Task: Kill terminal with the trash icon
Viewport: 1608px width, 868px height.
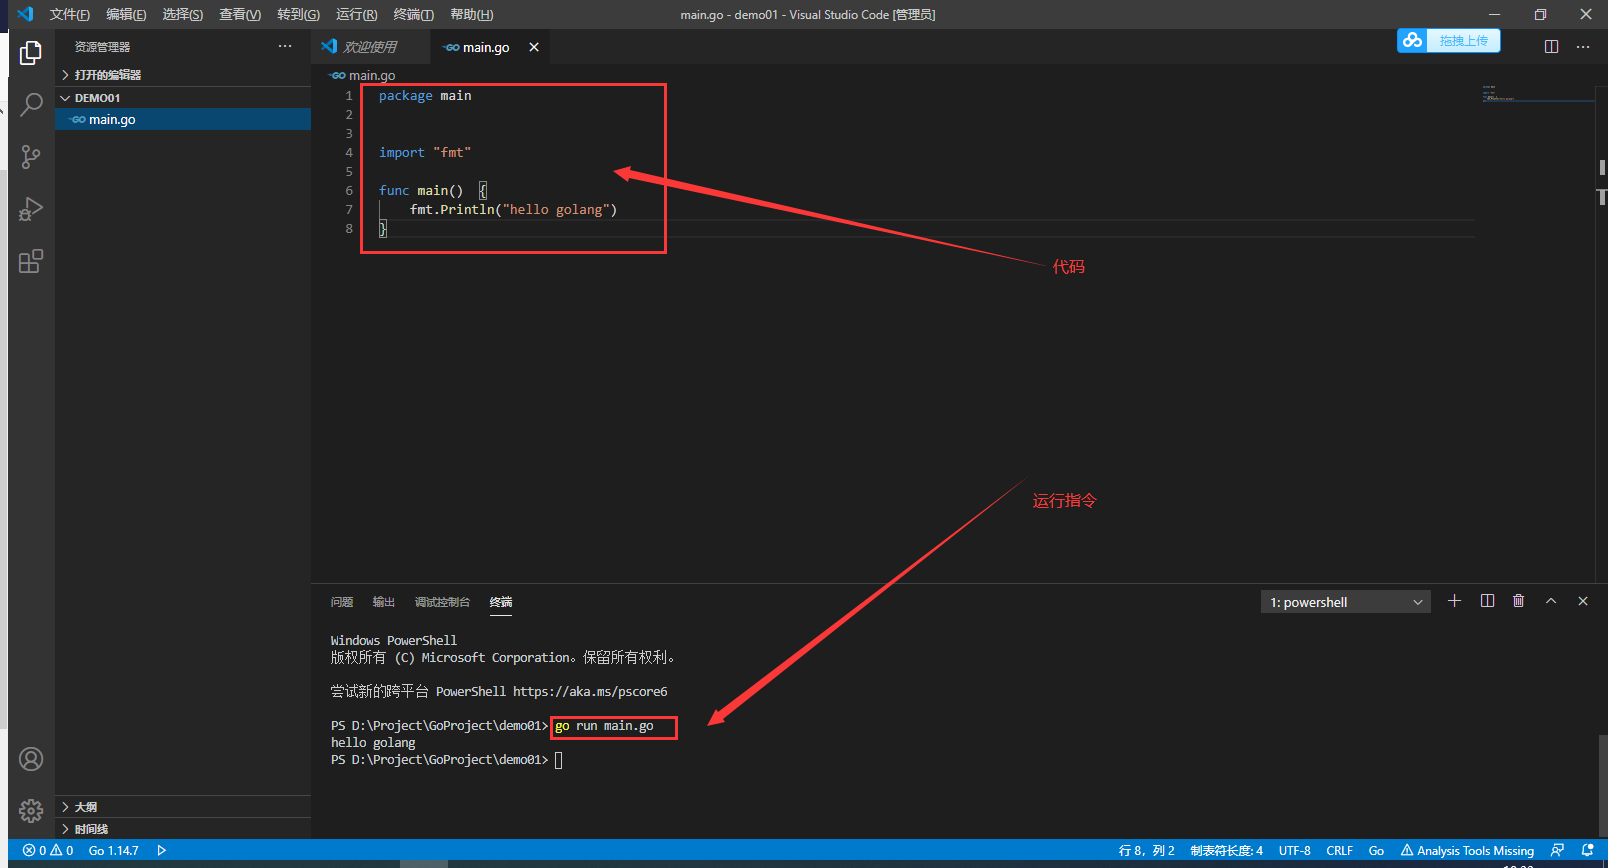Action: click(1518, 601)
